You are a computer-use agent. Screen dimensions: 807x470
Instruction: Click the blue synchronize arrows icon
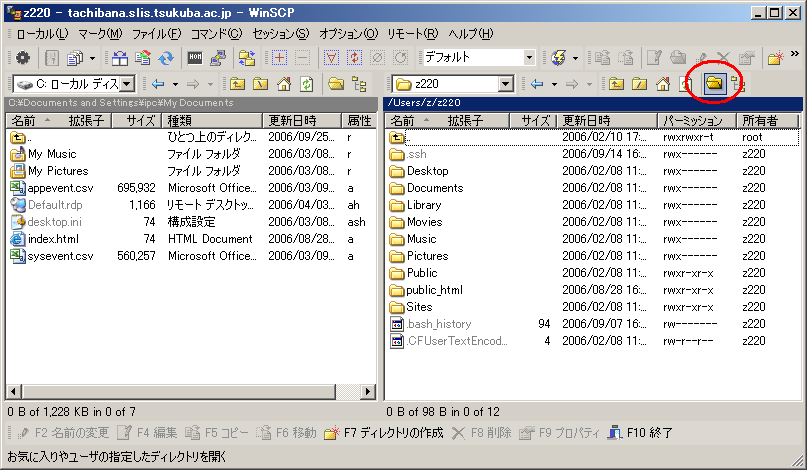[x=166, y=58]
